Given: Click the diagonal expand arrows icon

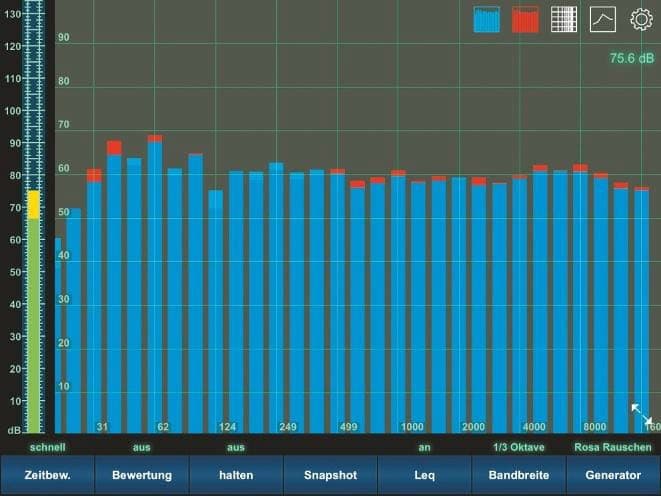Looking at the screenshot, I should (x=641, y=413).
